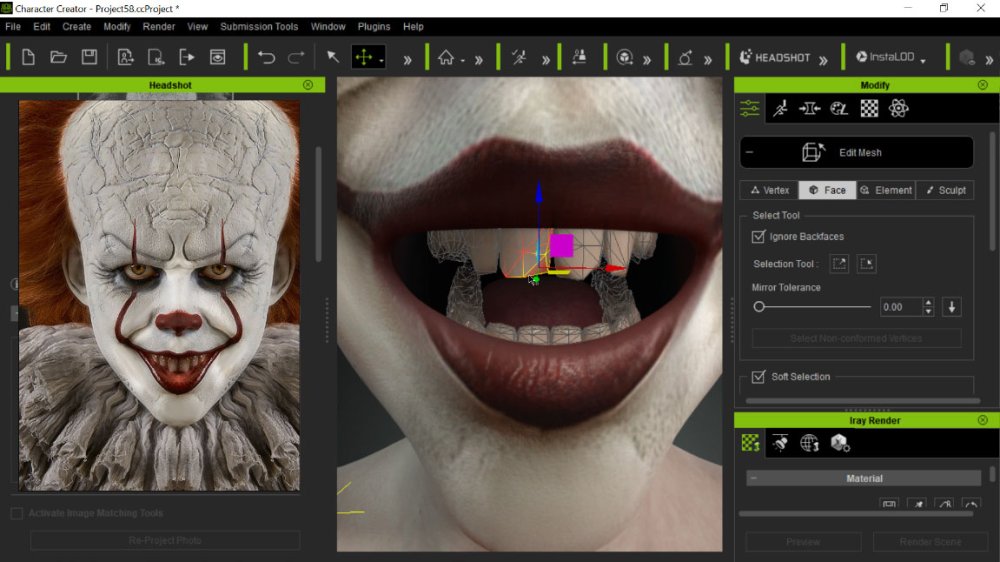Click the InstaLOD toolbar button
This screenshot has width=1000, height=562.
(x=885, y=57)
